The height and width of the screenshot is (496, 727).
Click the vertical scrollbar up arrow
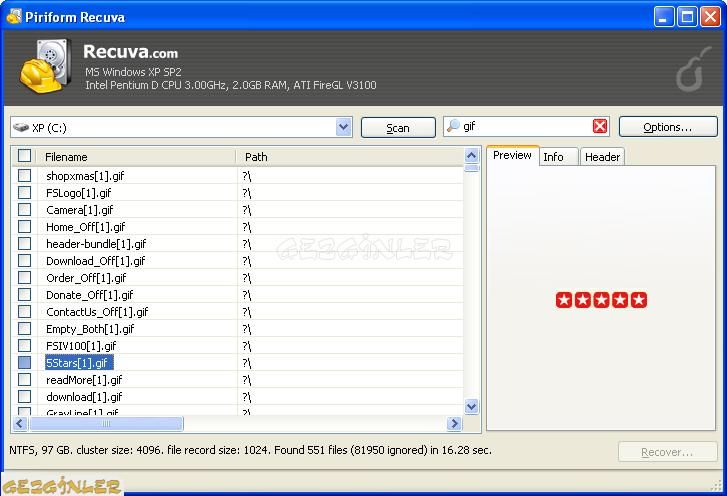[x=472, y=155]
